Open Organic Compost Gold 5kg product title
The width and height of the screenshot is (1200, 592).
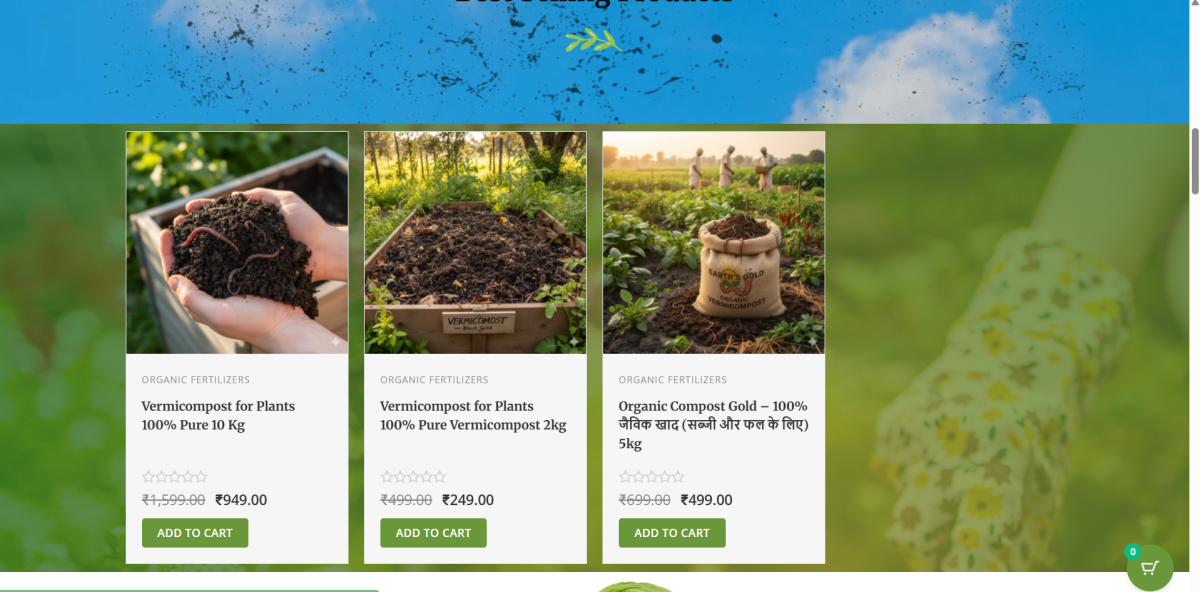point(713,425)
